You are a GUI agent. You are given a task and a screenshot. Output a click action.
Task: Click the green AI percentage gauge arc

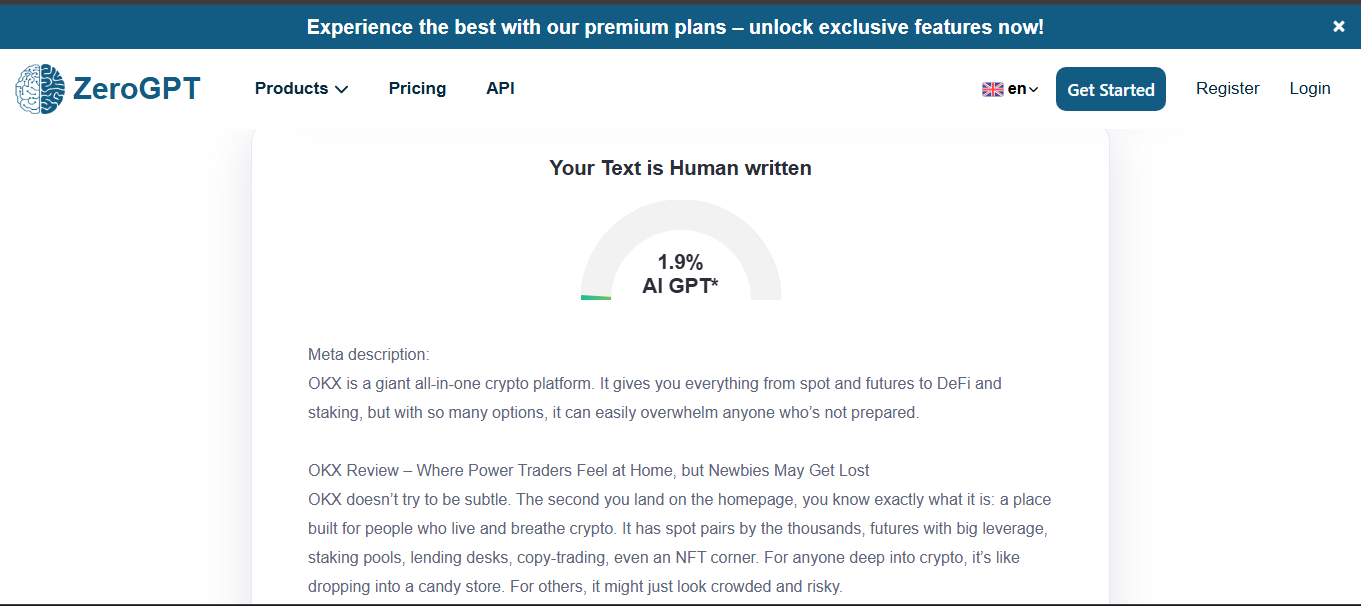point(596,297)
